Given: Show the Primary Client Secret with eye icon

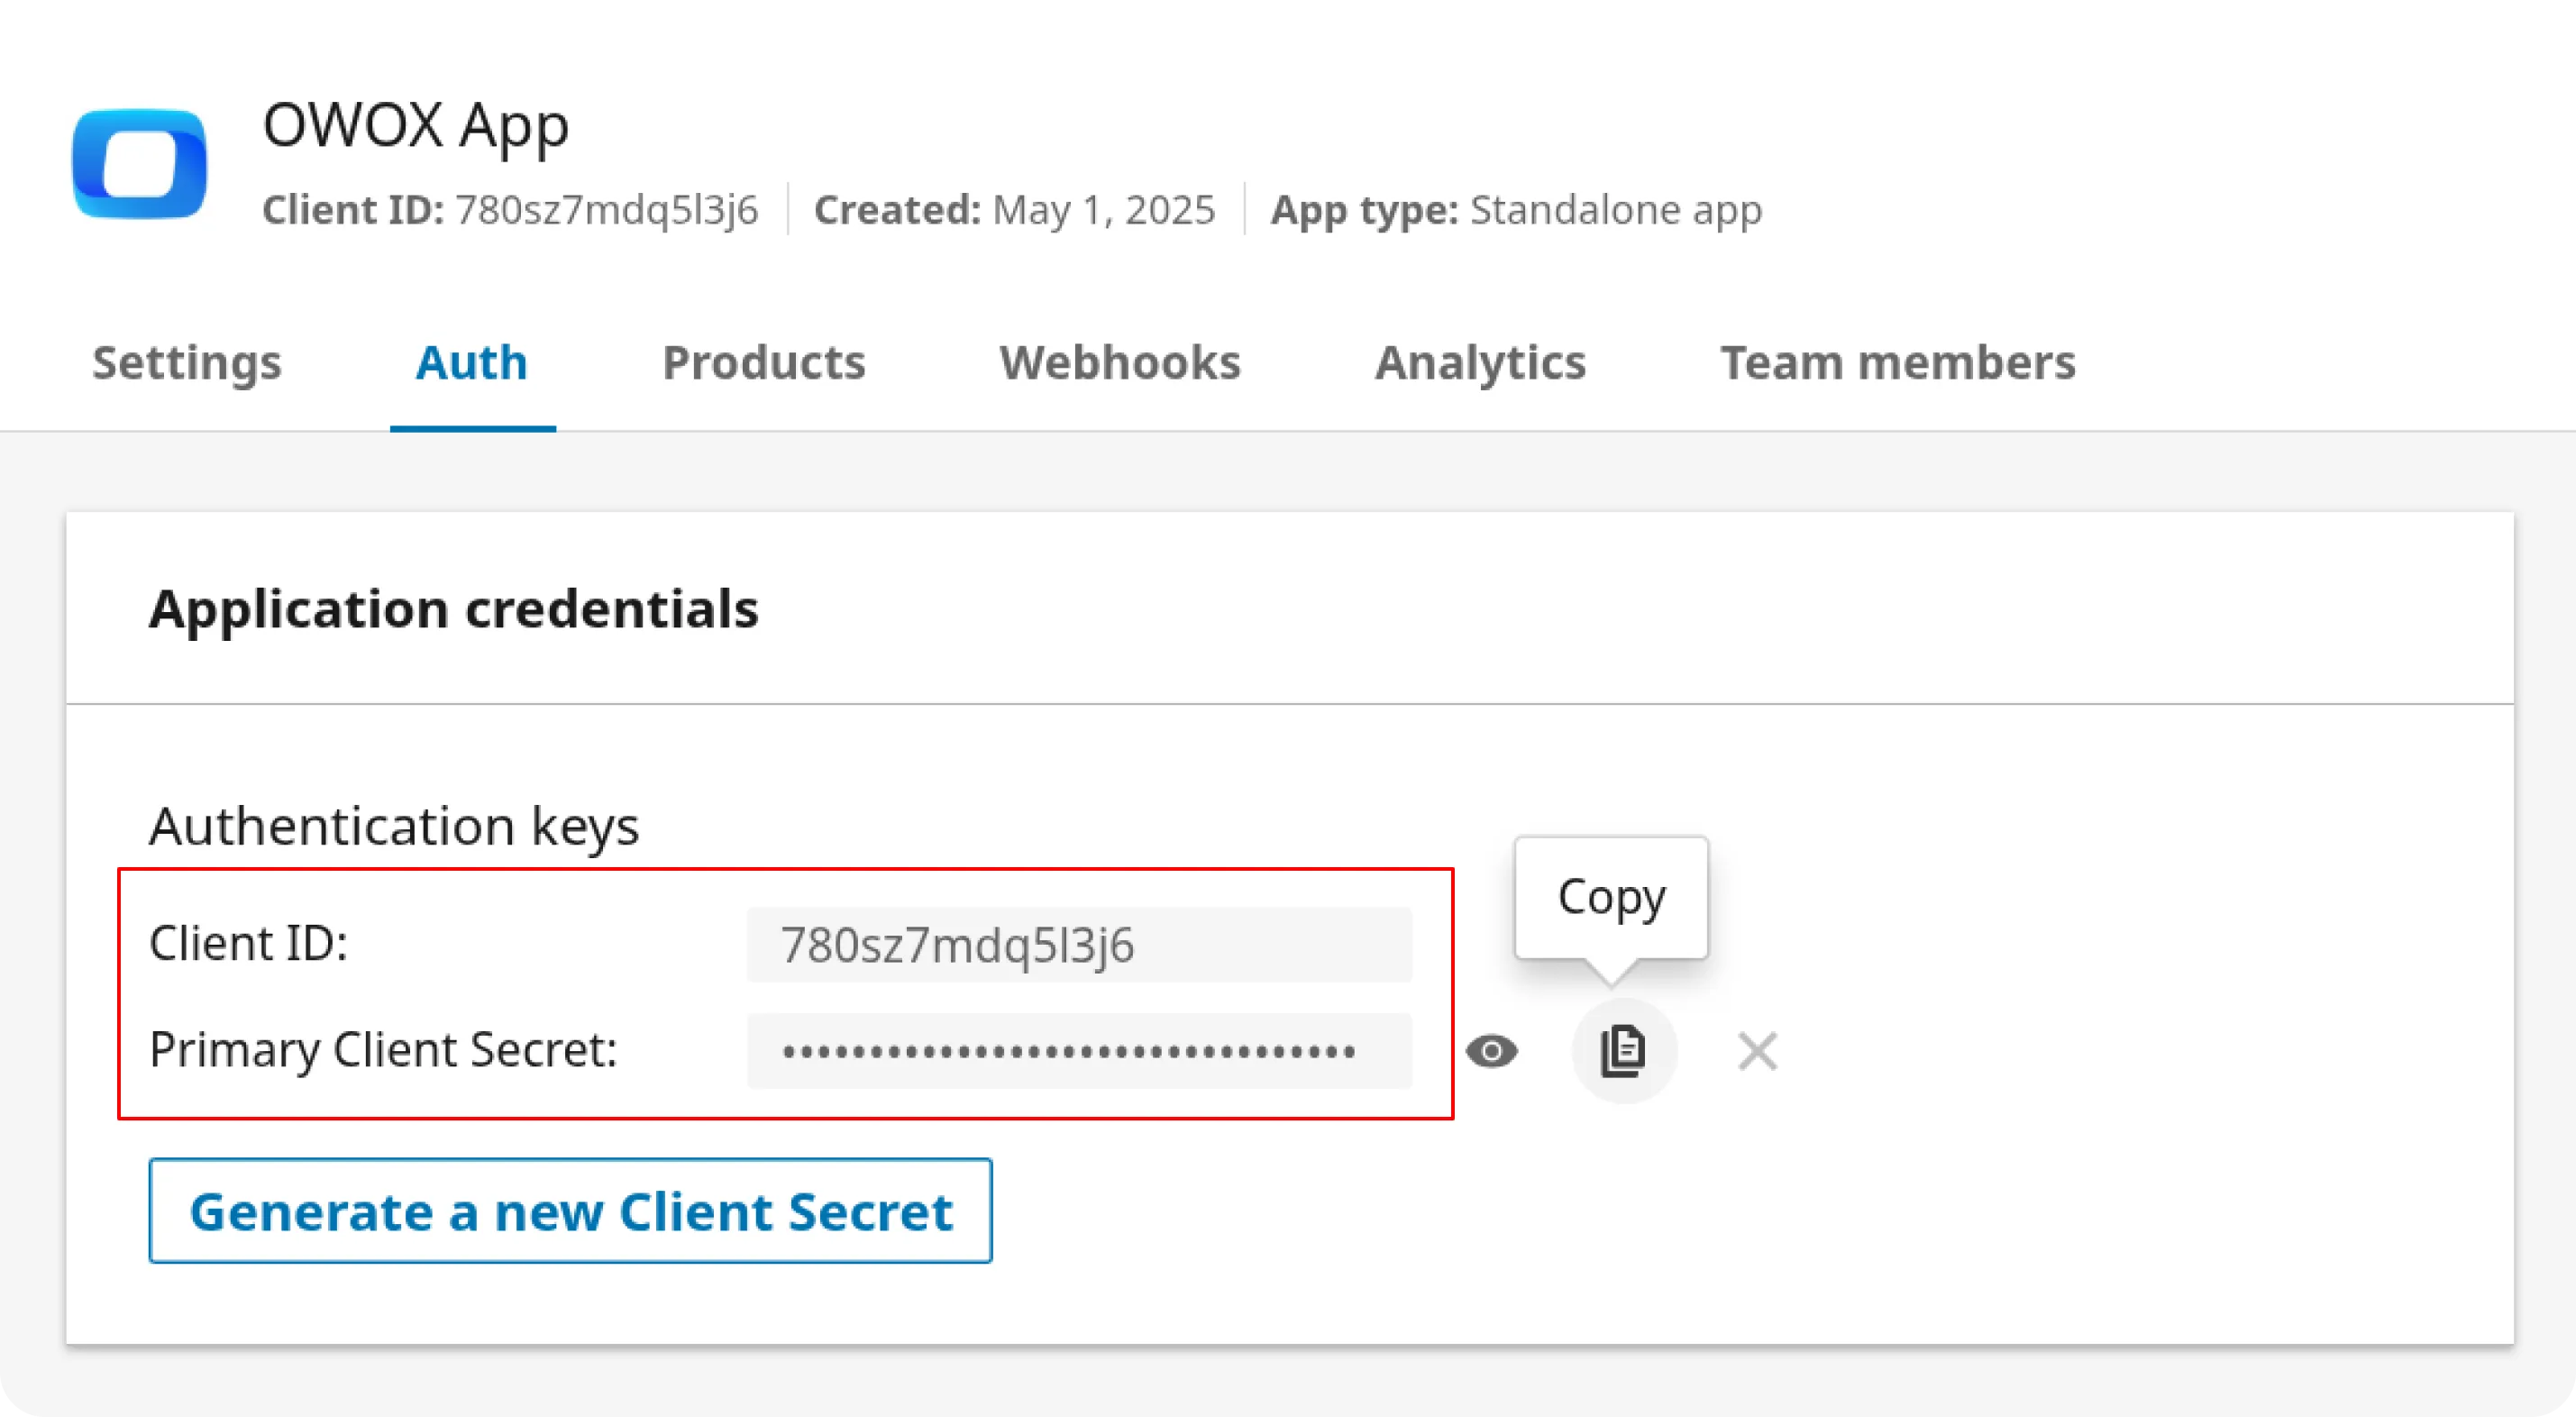Looking at the screenshot, I should [x=1491, y=1051].
